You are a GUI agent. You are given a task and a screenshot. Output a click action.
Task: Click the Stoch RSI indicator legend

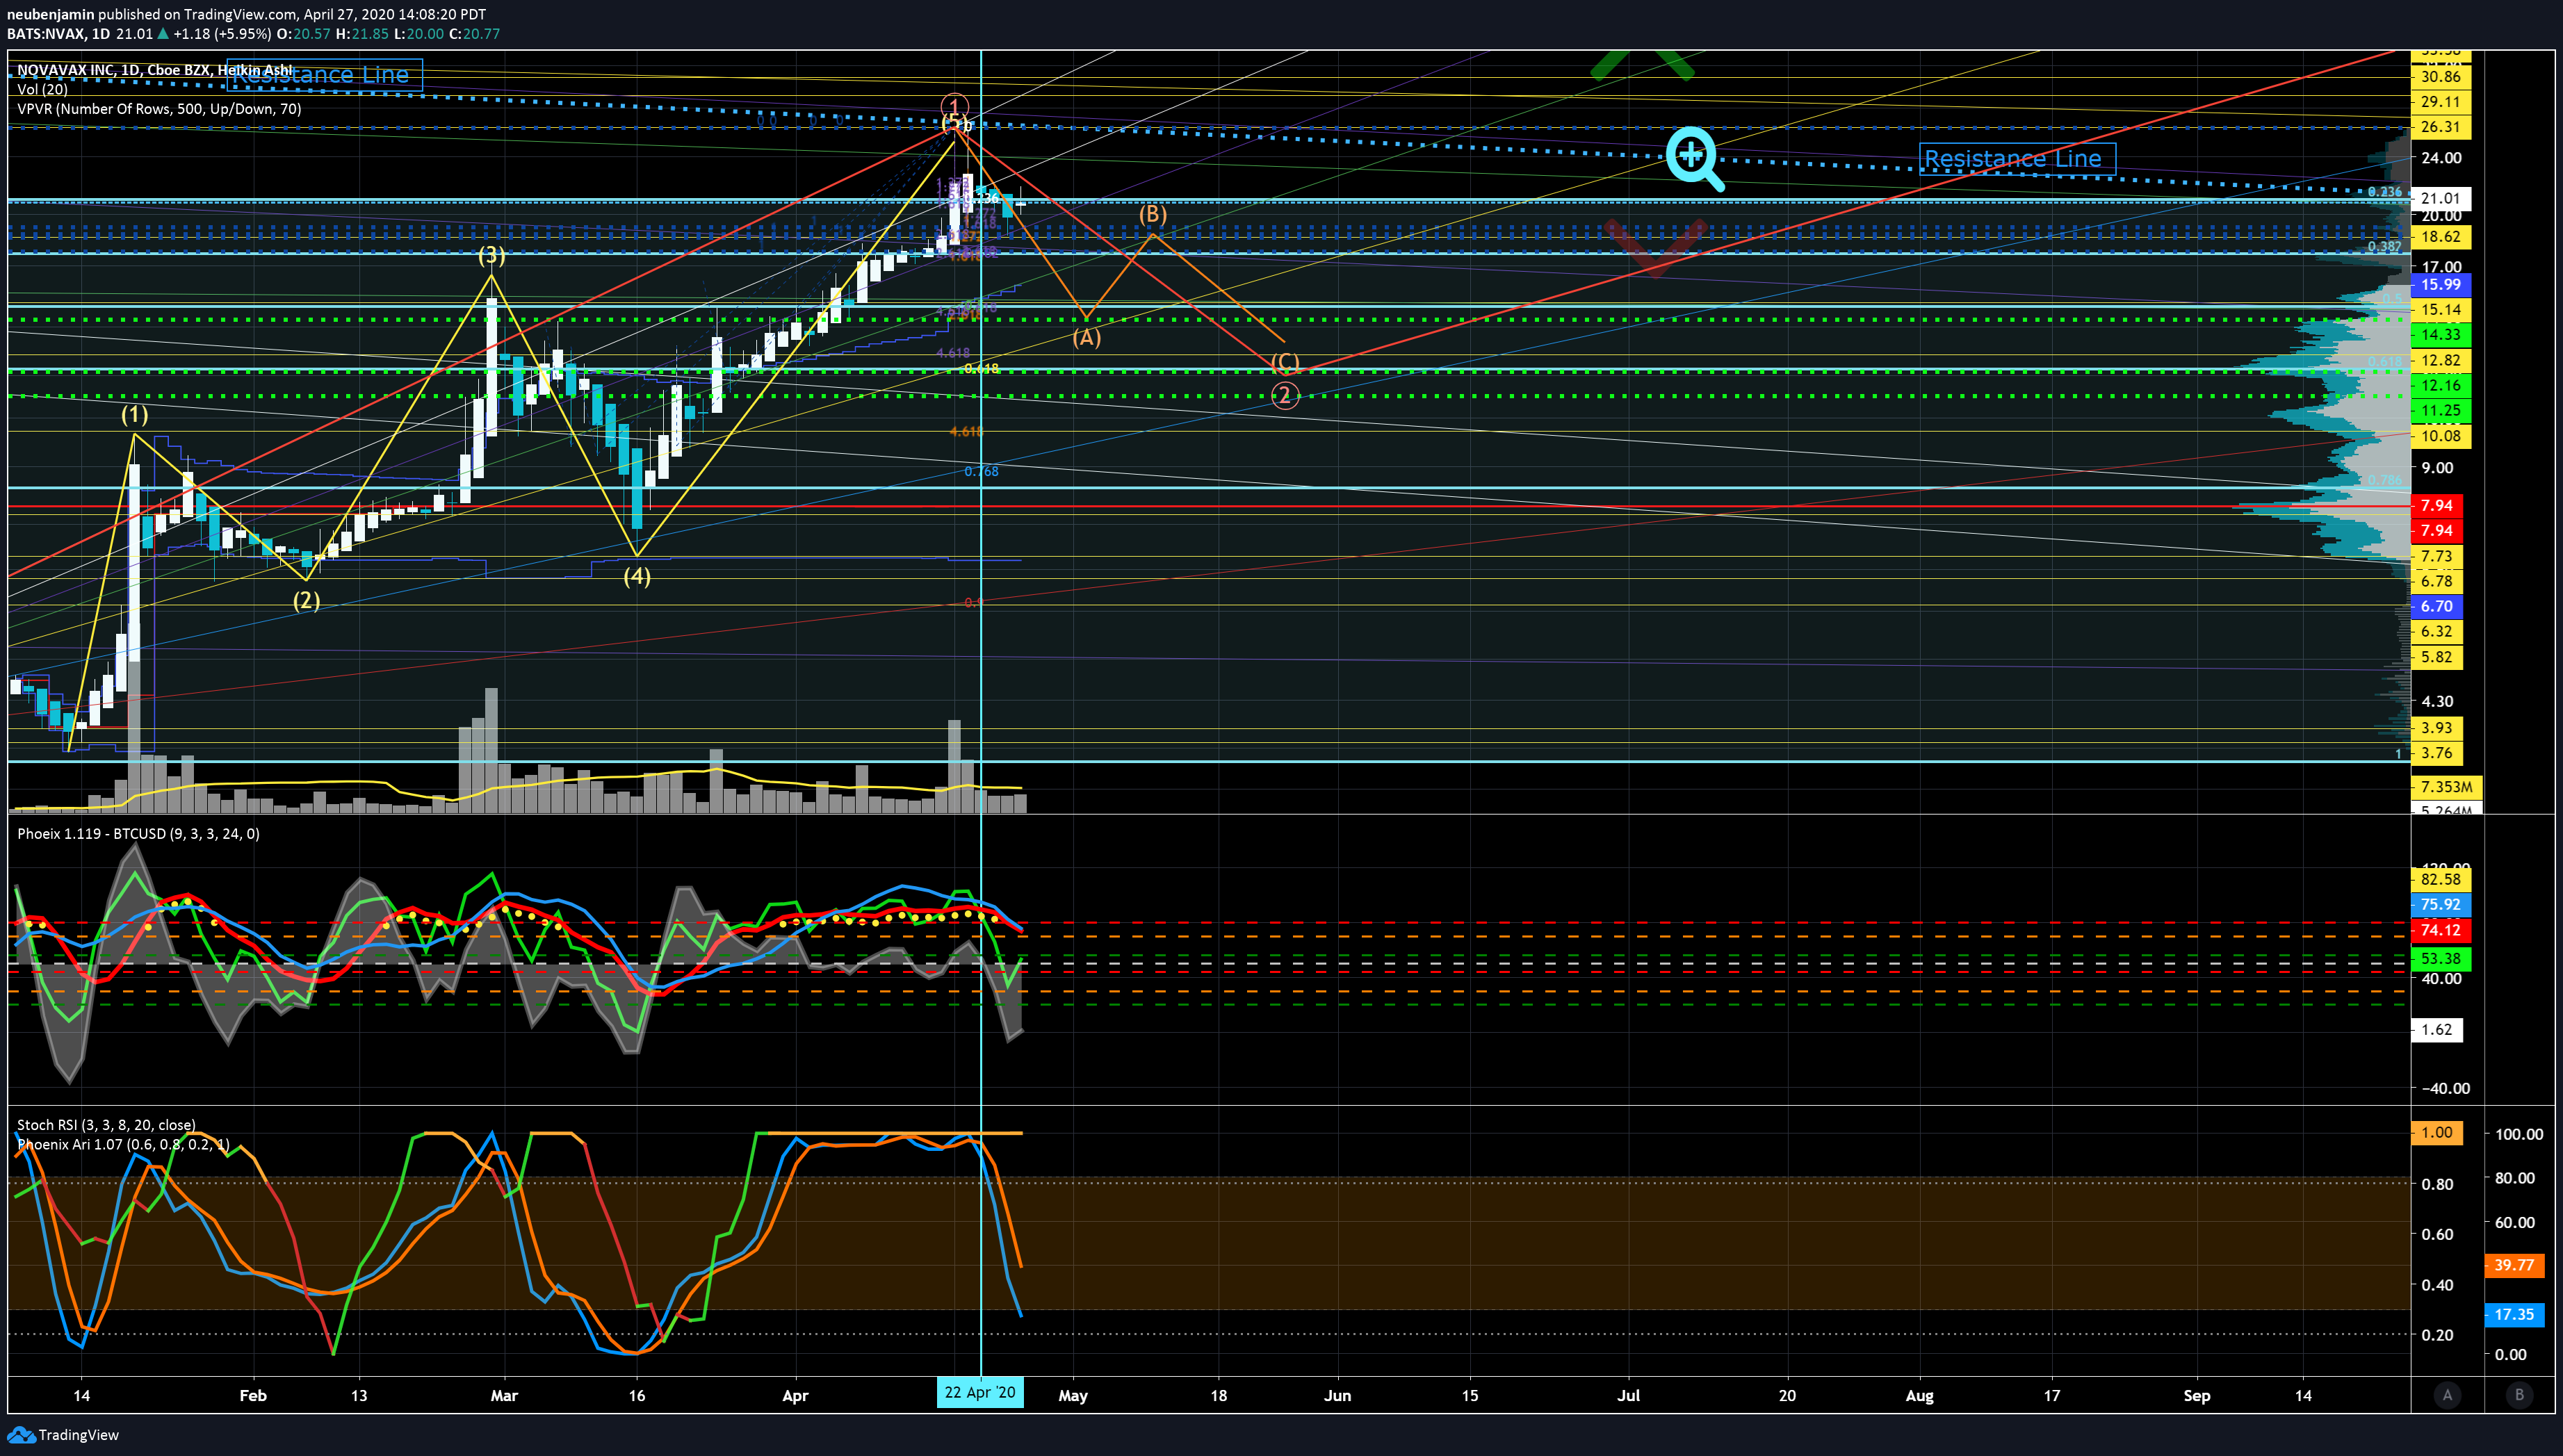106,1125
